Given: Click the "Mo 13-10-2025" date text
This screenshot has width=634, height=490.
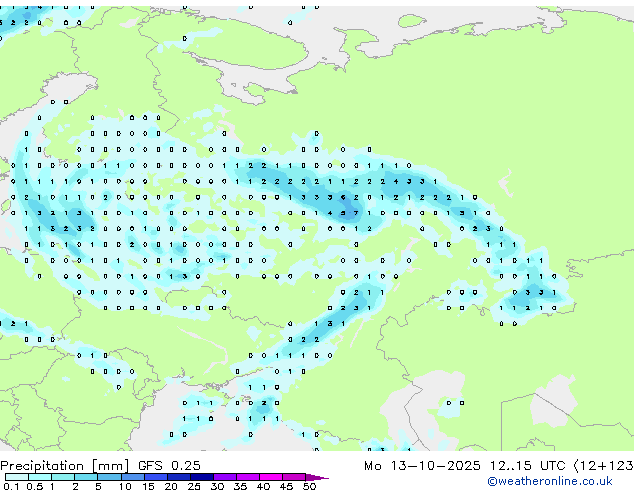Looking at the screenshot, I should tap(422, 466).
